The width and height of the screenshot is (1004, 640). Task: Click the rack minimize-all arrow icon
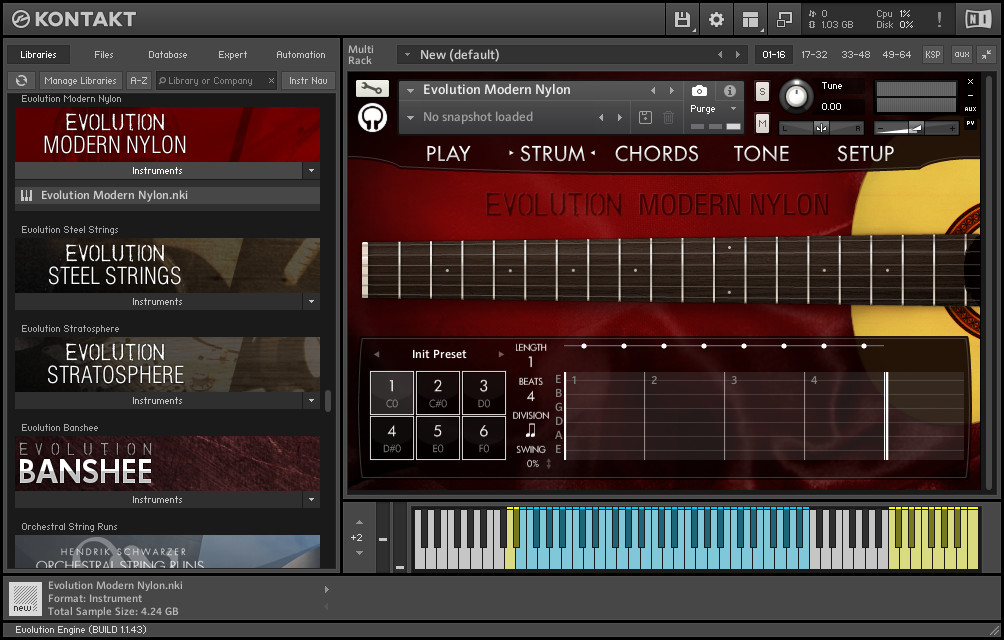pyautogui.click(x=987, y=54)
